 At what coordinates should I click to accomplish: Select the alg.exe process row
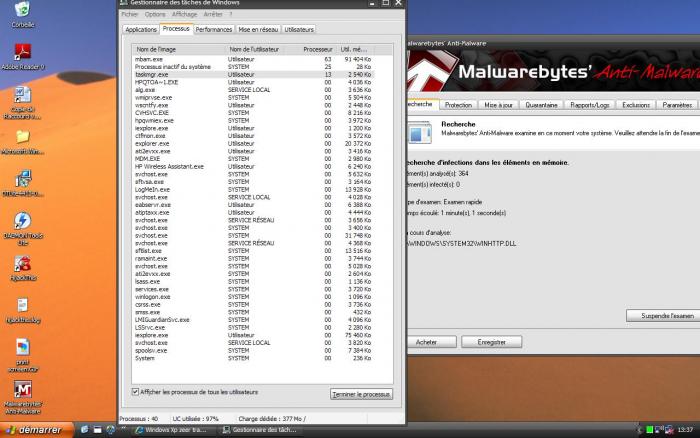pos(253,90)
